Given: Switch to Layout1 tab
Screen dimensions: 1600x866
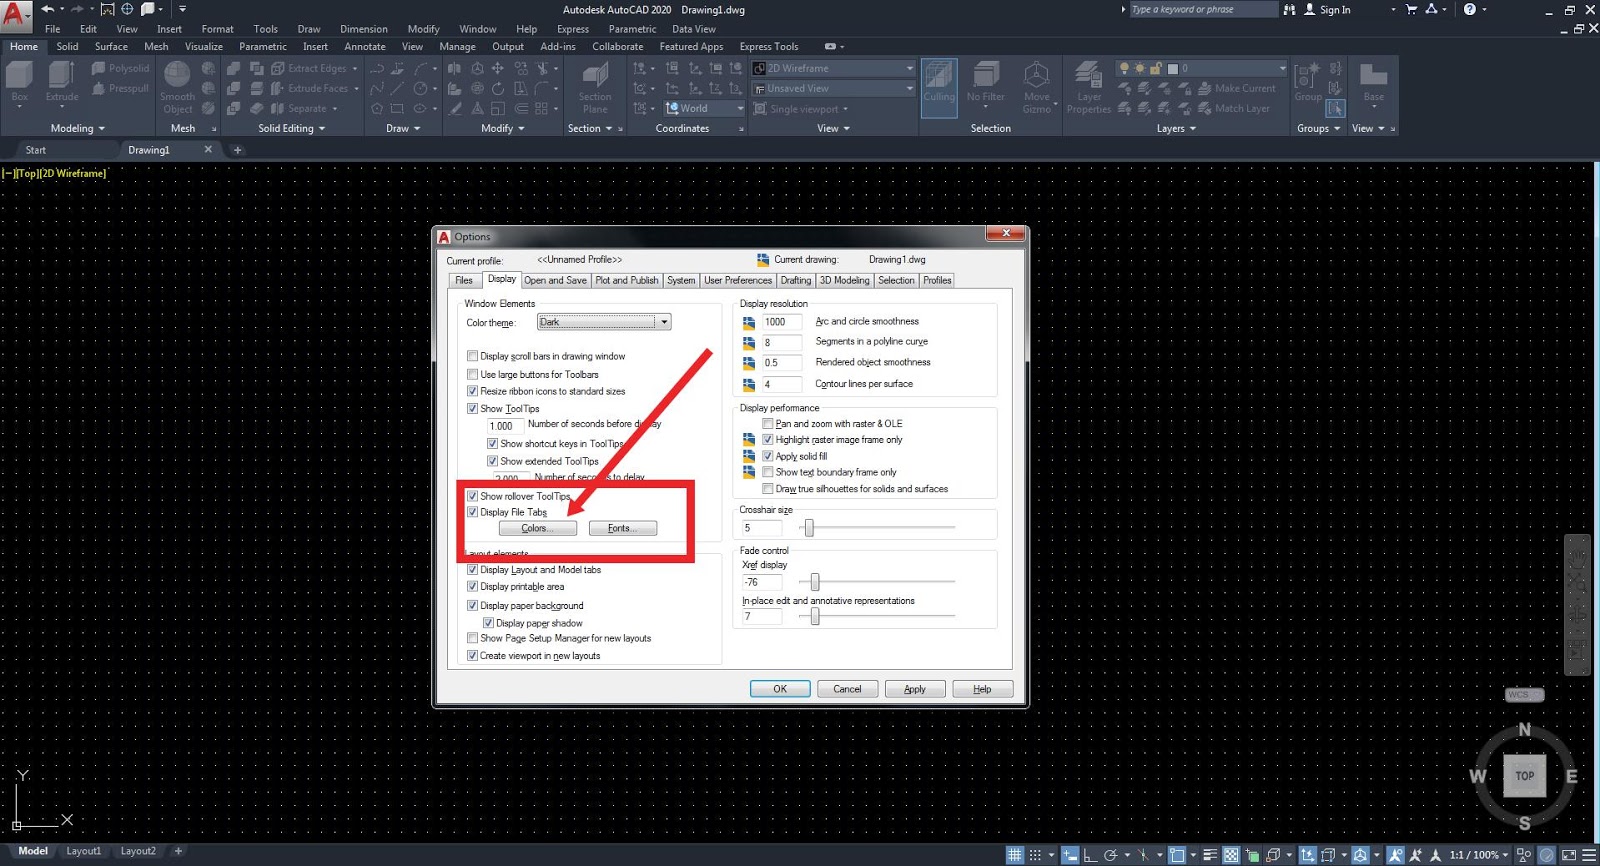Looking at the screenshot, I should click(x=84, y=851).
